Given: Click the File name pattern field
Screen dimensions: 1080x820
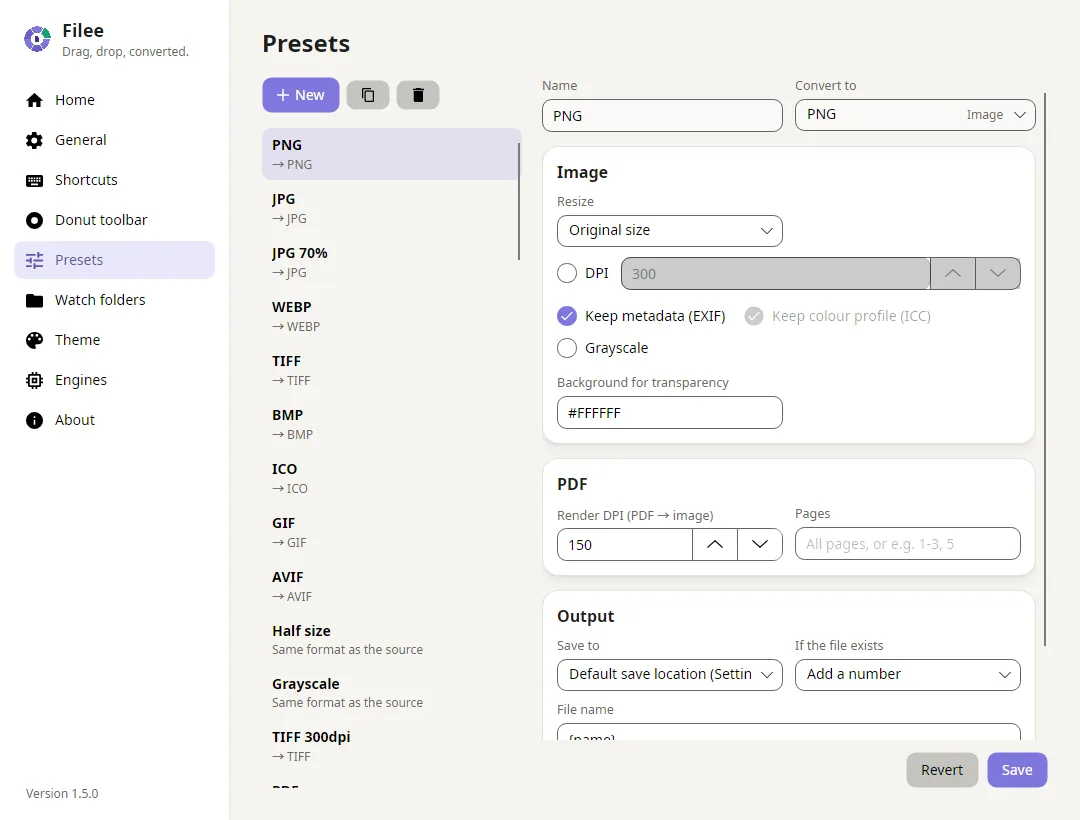Looking at the screenshot, I should coord(789,732).
